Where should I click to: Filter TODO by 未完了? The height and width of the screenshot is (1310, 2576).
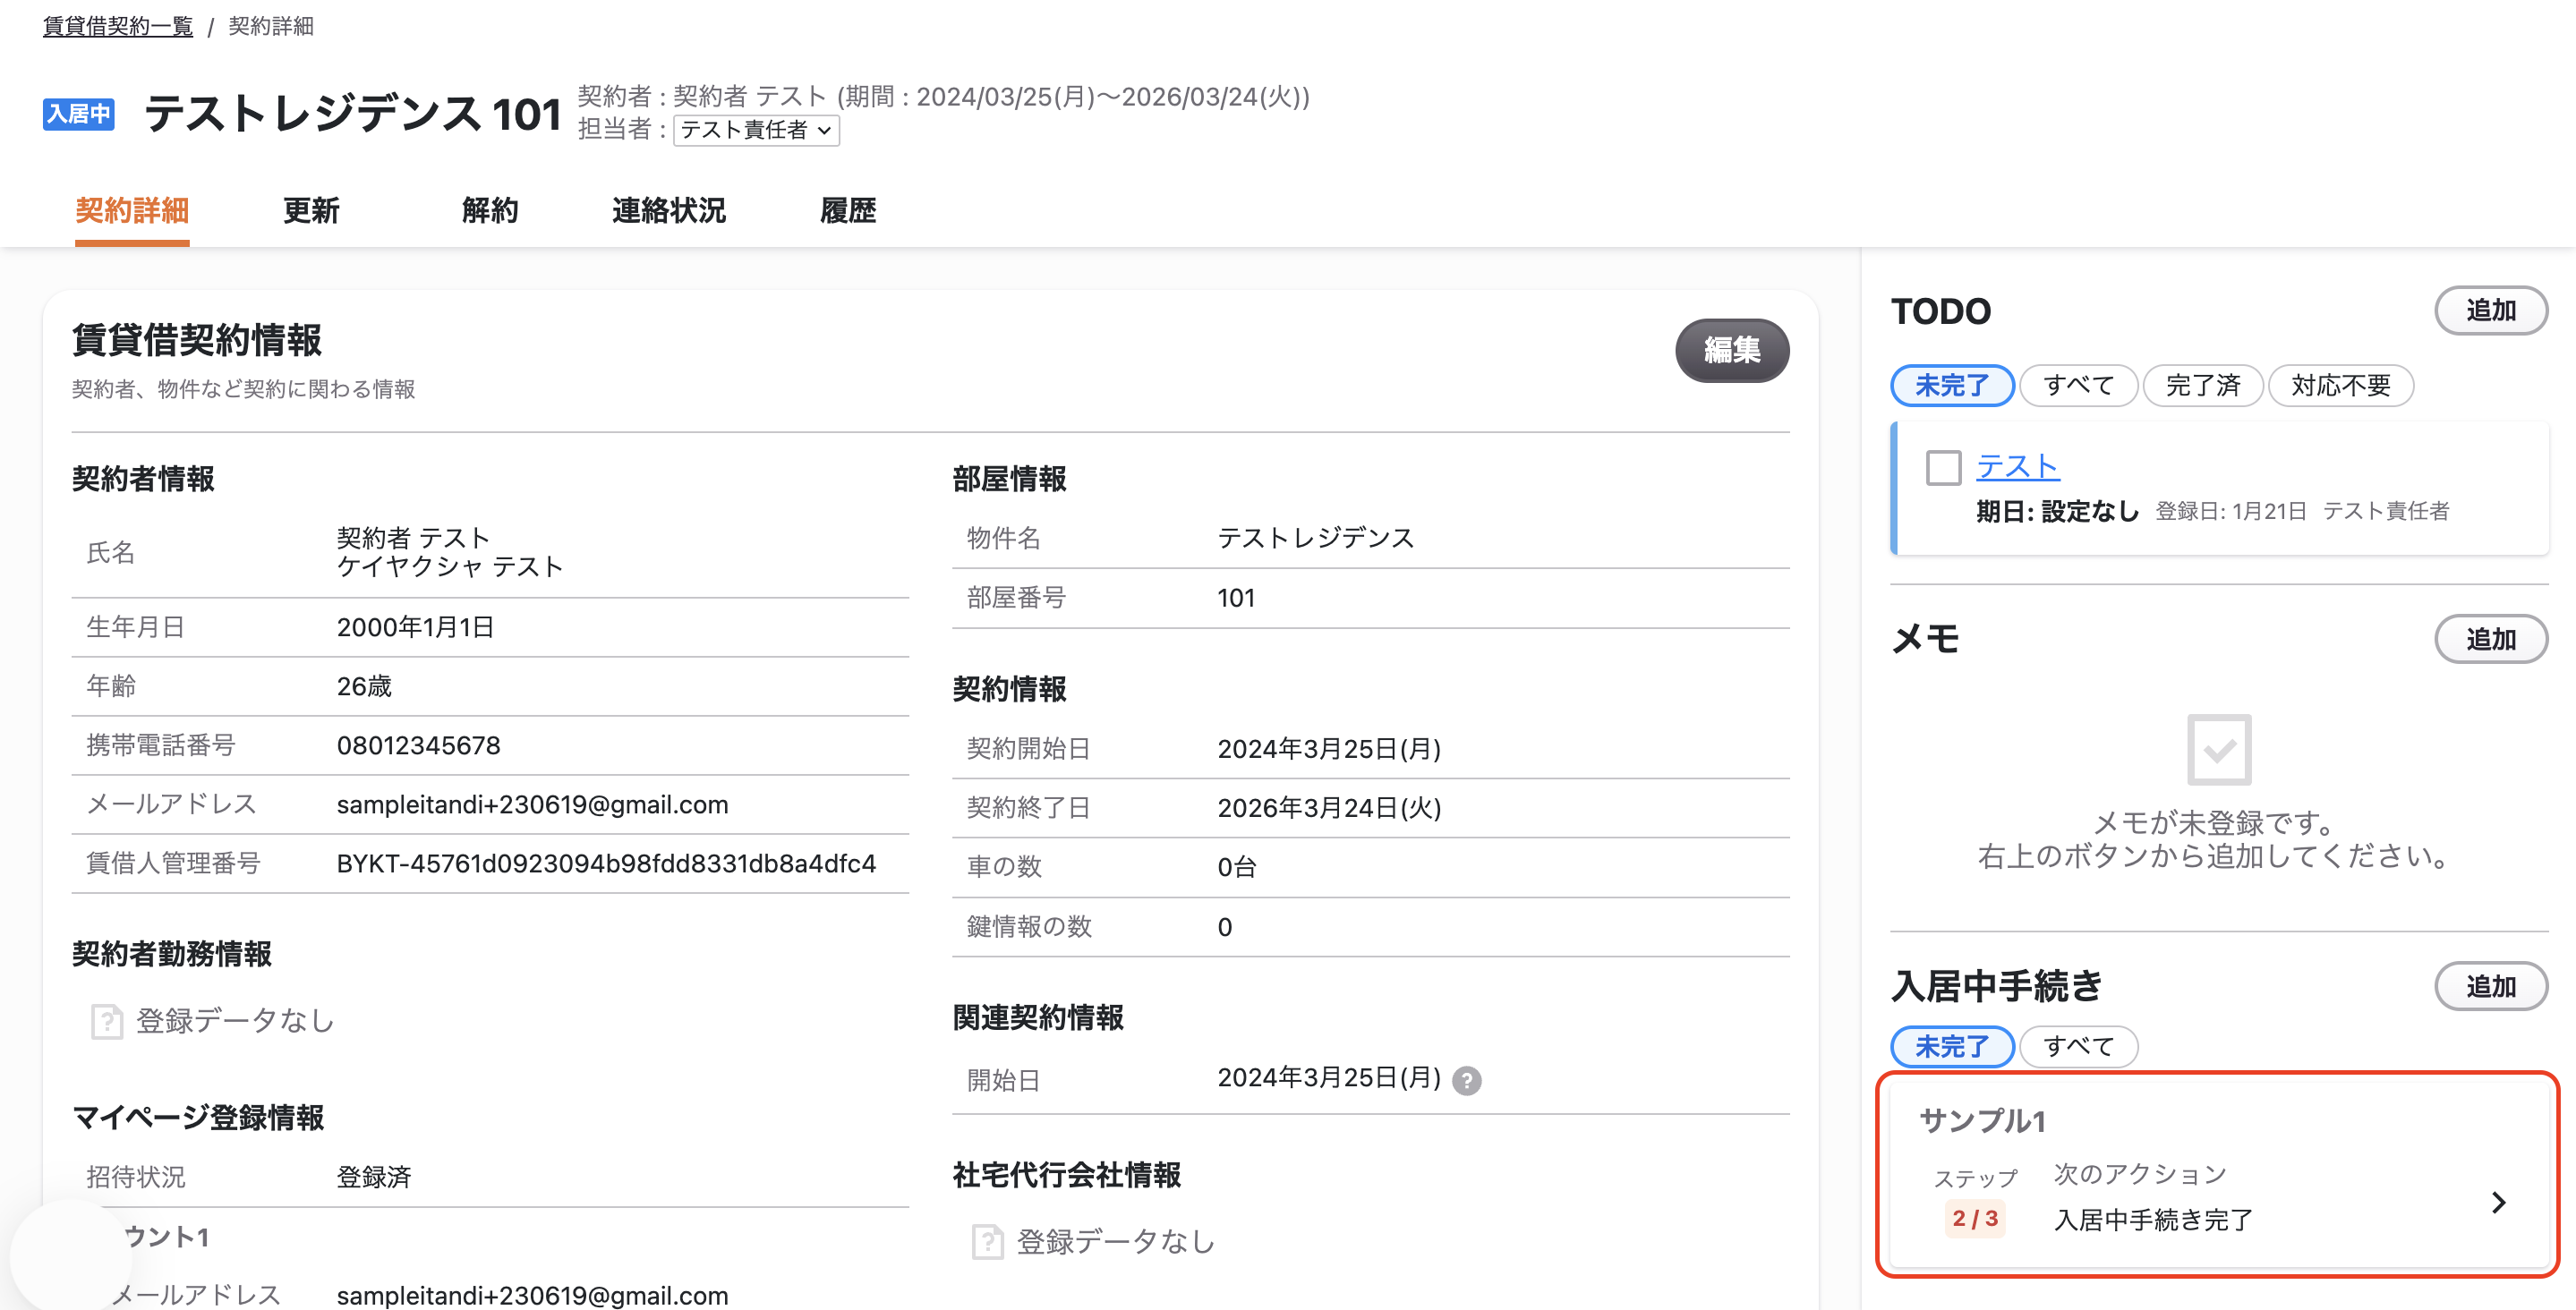[1952, 386]
